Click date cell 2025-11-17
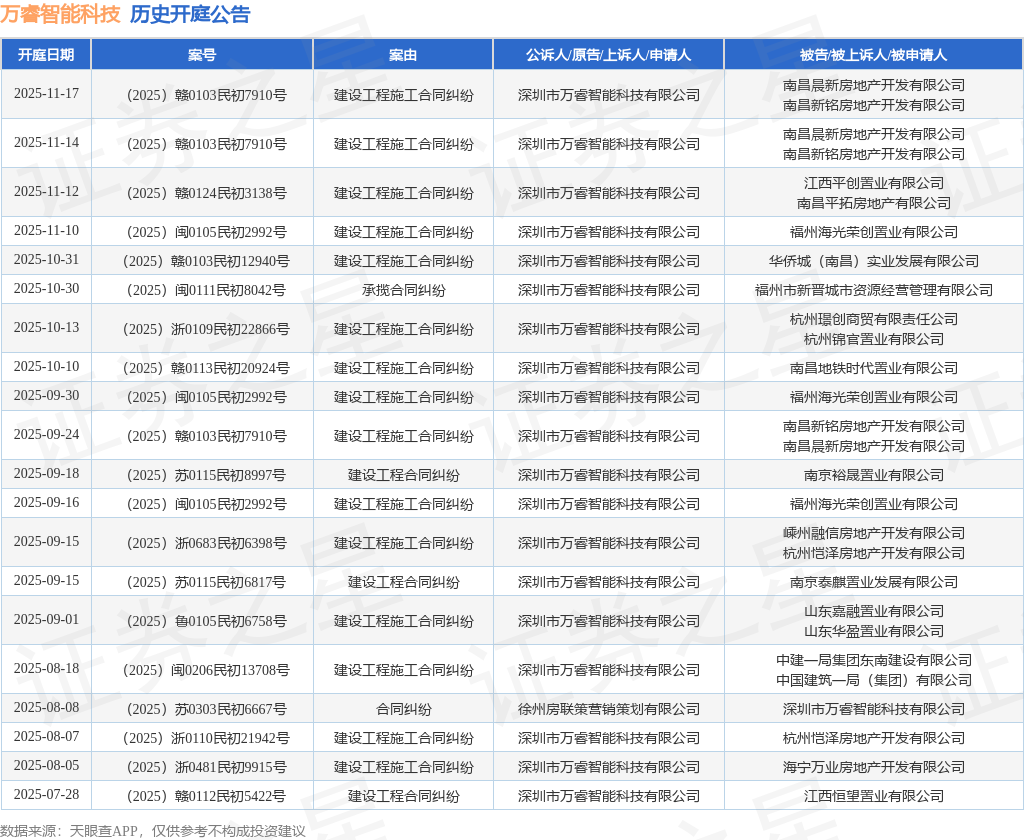The width and height of the screenshot is (1024, 840). coord(46,93)
